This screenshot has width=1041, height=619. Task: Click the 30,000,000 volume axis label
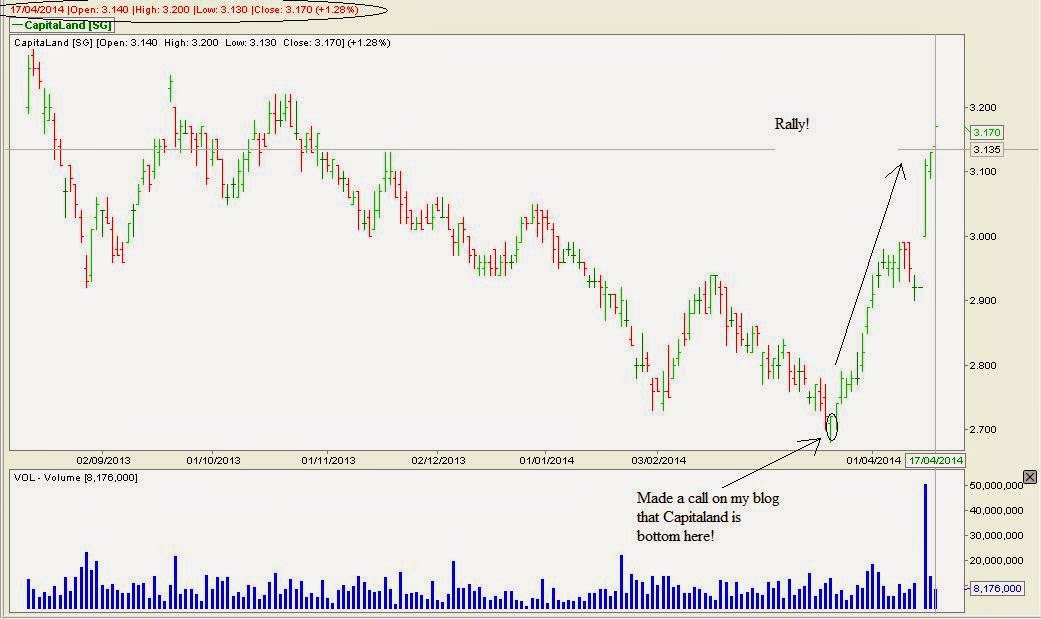click(996, 535)
